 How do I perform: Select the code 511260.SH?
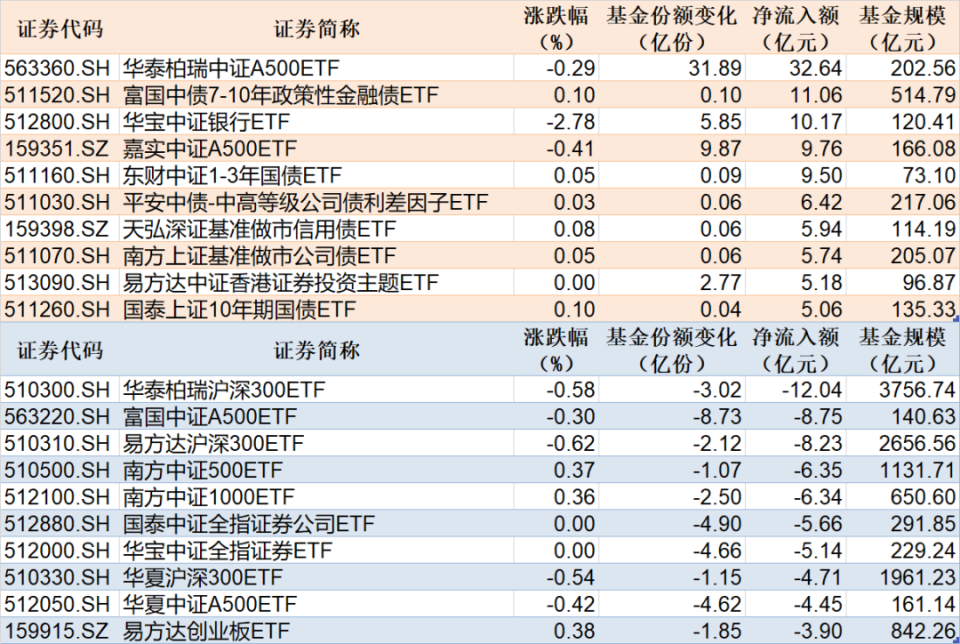point(57,310)
